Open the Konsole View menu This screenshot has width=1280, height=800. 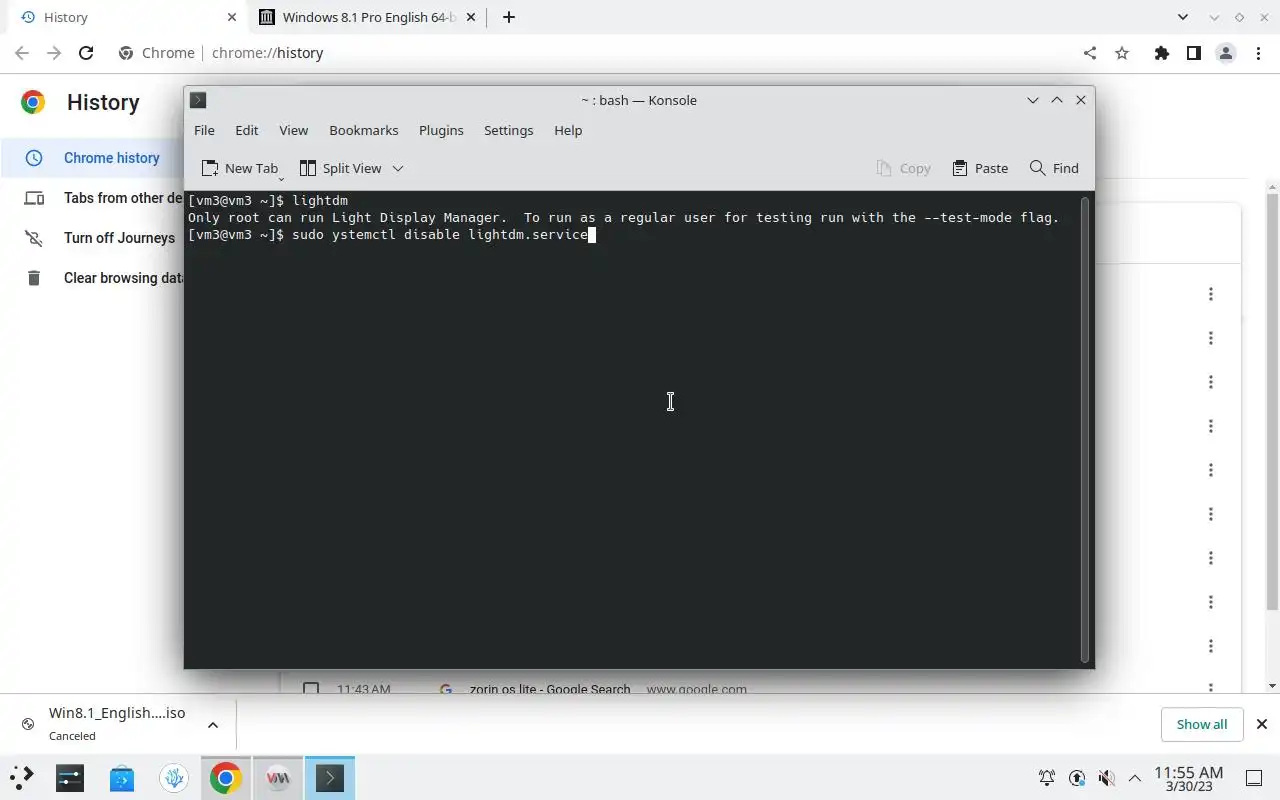click(293, 130)
